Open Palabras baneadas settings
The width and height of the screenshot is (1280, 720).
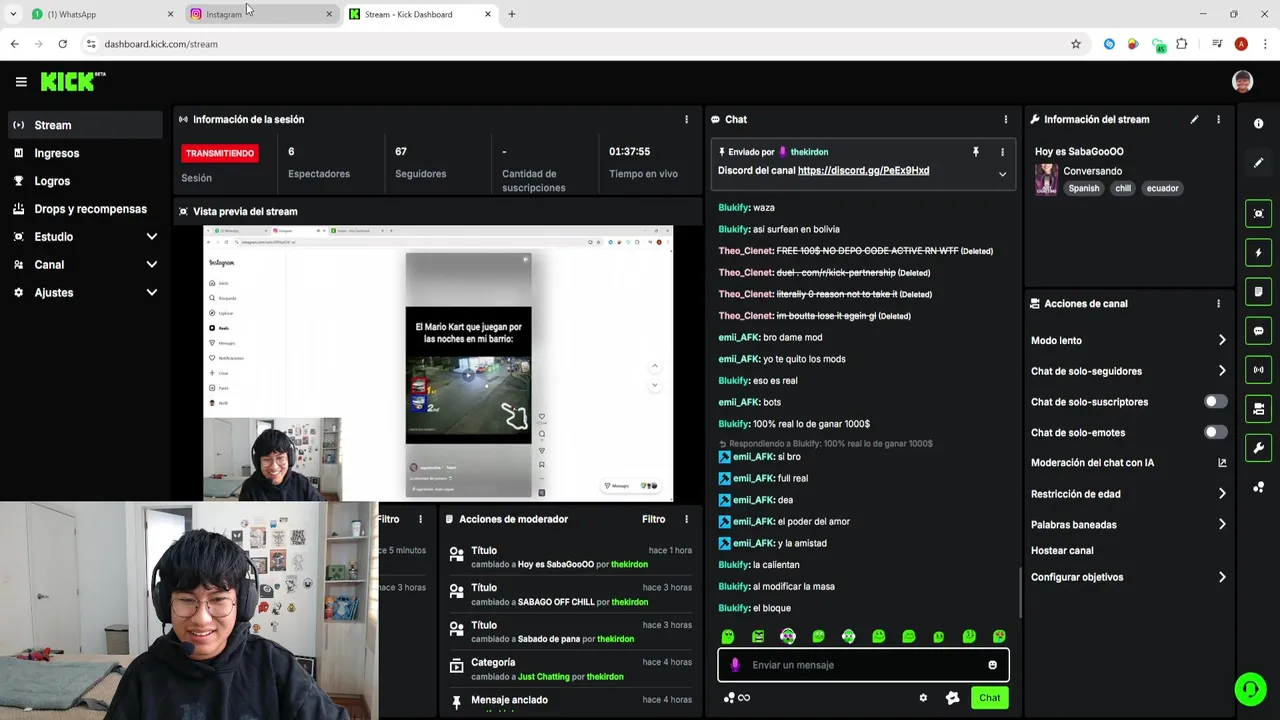coord(1128,525)
